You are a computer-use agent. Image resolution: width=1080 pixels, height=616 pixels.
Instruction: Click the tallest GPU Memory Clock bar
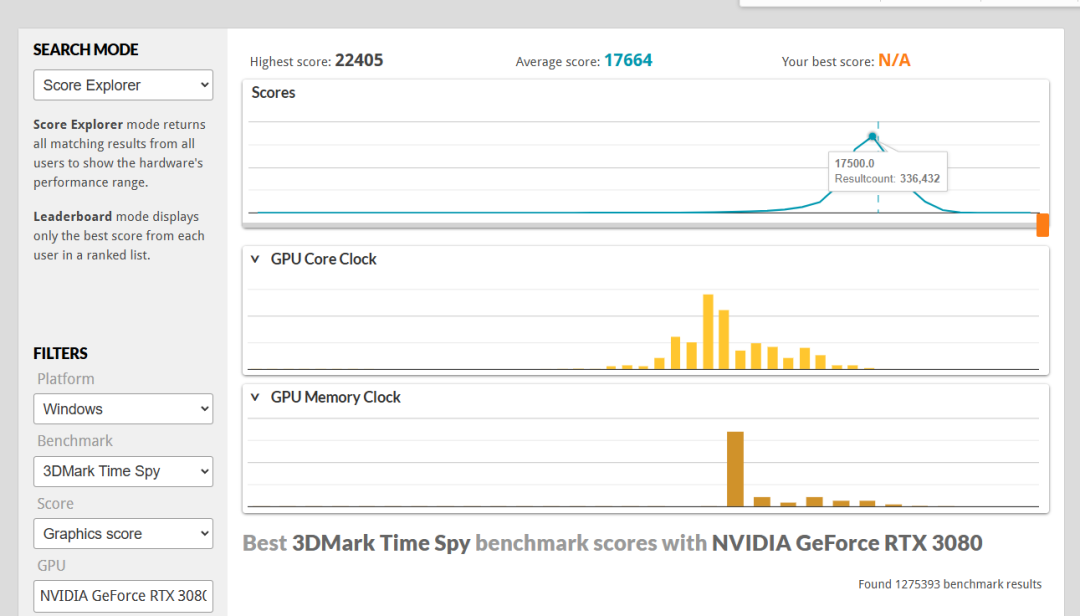pyautogui.click(x=736, y=469)
